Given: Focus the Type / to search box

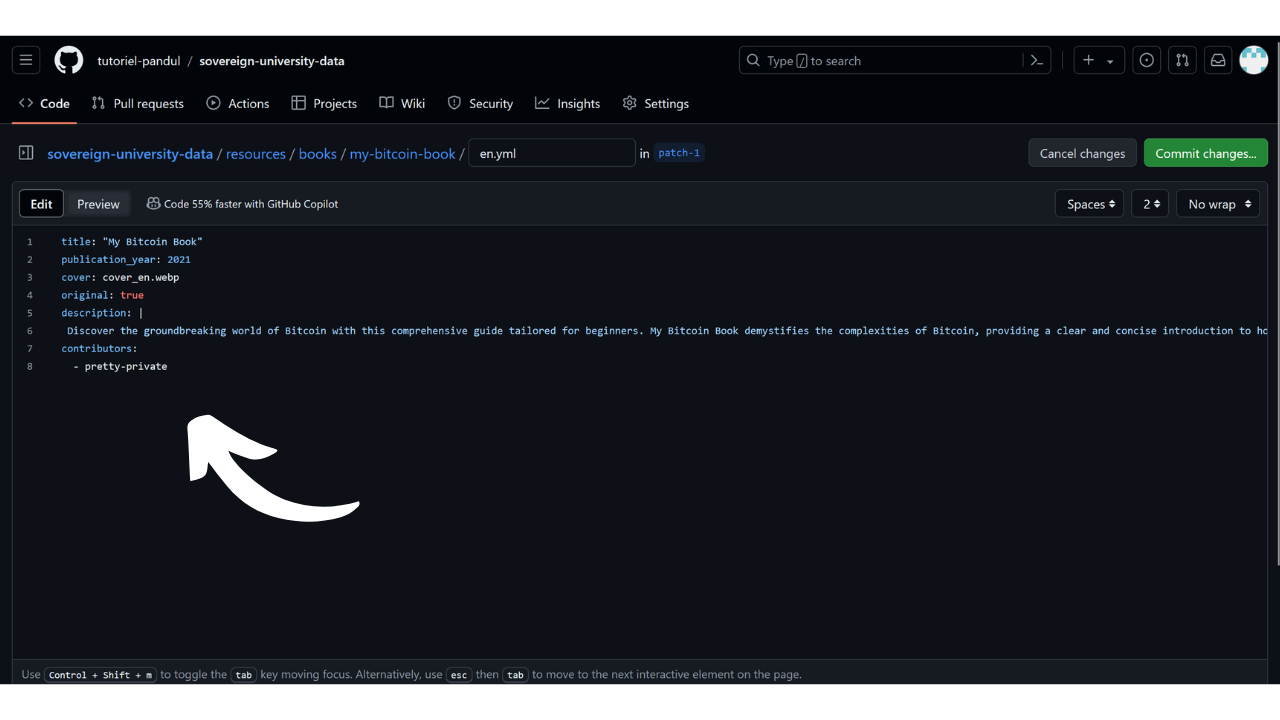Looking at the screenshot, I should [895, 60].
